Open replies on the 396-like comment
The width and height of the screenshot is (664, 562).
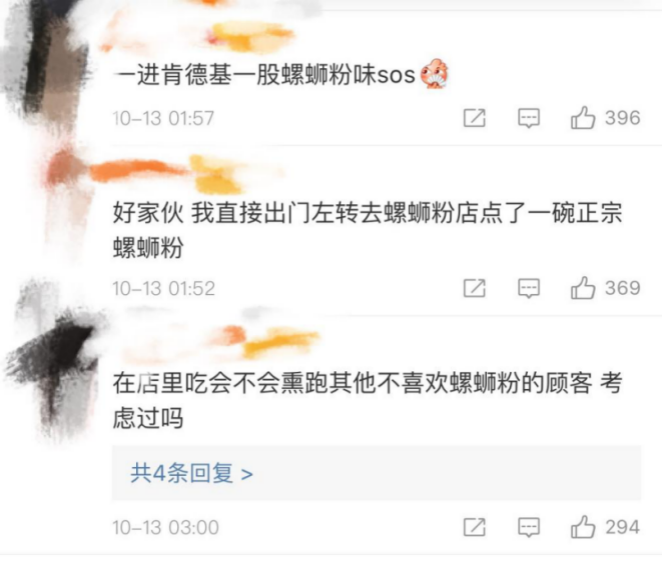[x=529, y=118]
